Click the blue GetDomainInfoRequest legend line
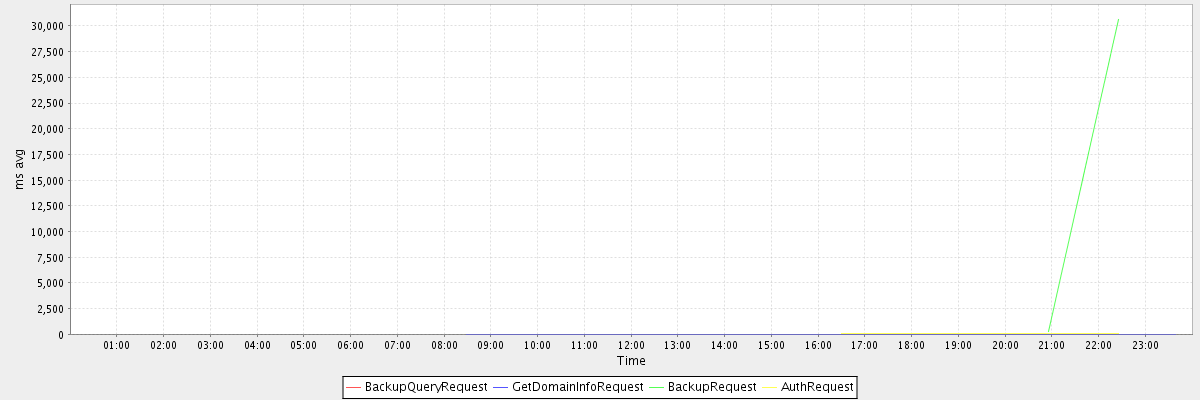1200x400 pixels. pyautogui.click(x=501, y=386)
